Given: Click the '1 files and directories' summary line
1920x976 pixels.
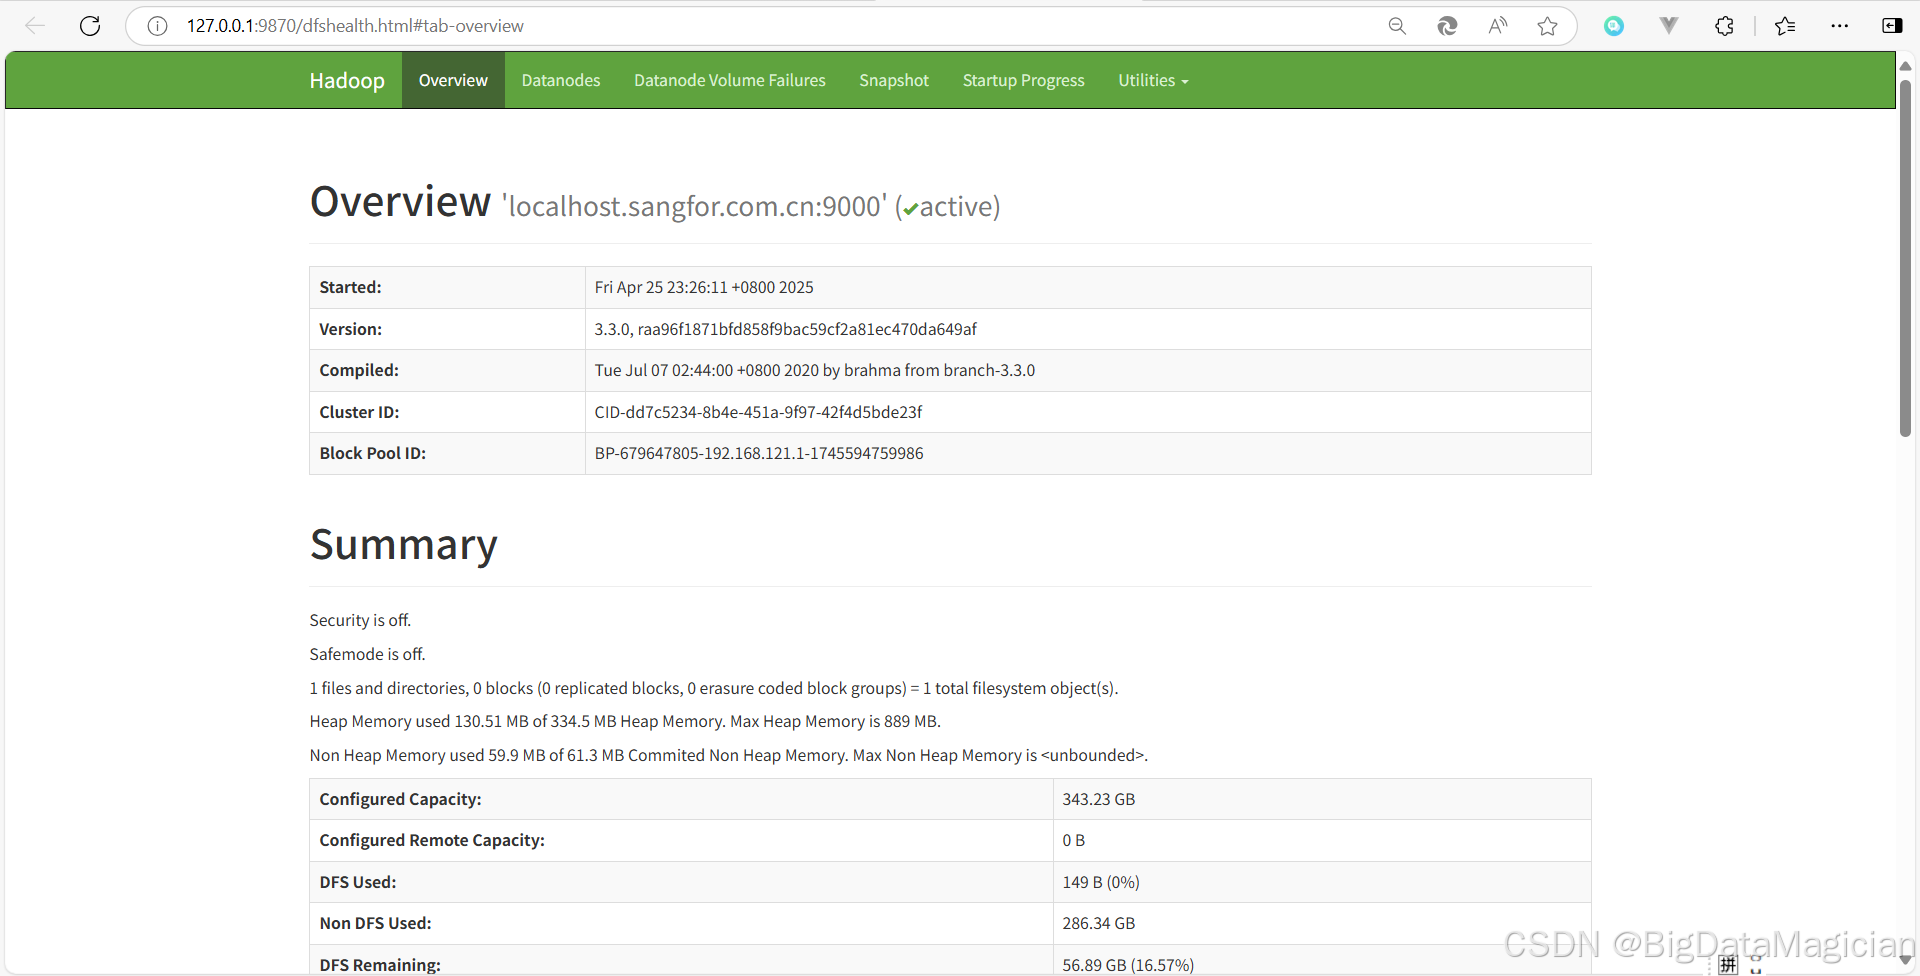Looking at the screenshot, I should coord(714,688).
